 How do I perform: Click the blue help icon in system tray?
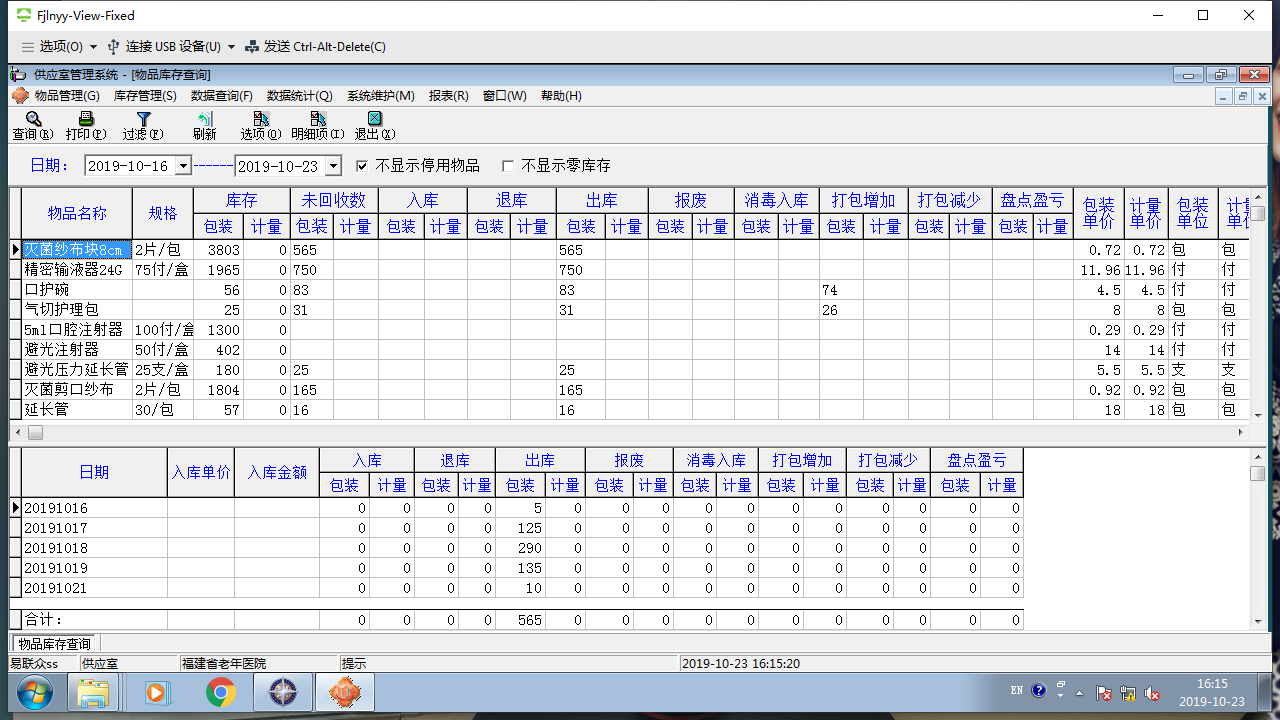tap(1039, 691)
